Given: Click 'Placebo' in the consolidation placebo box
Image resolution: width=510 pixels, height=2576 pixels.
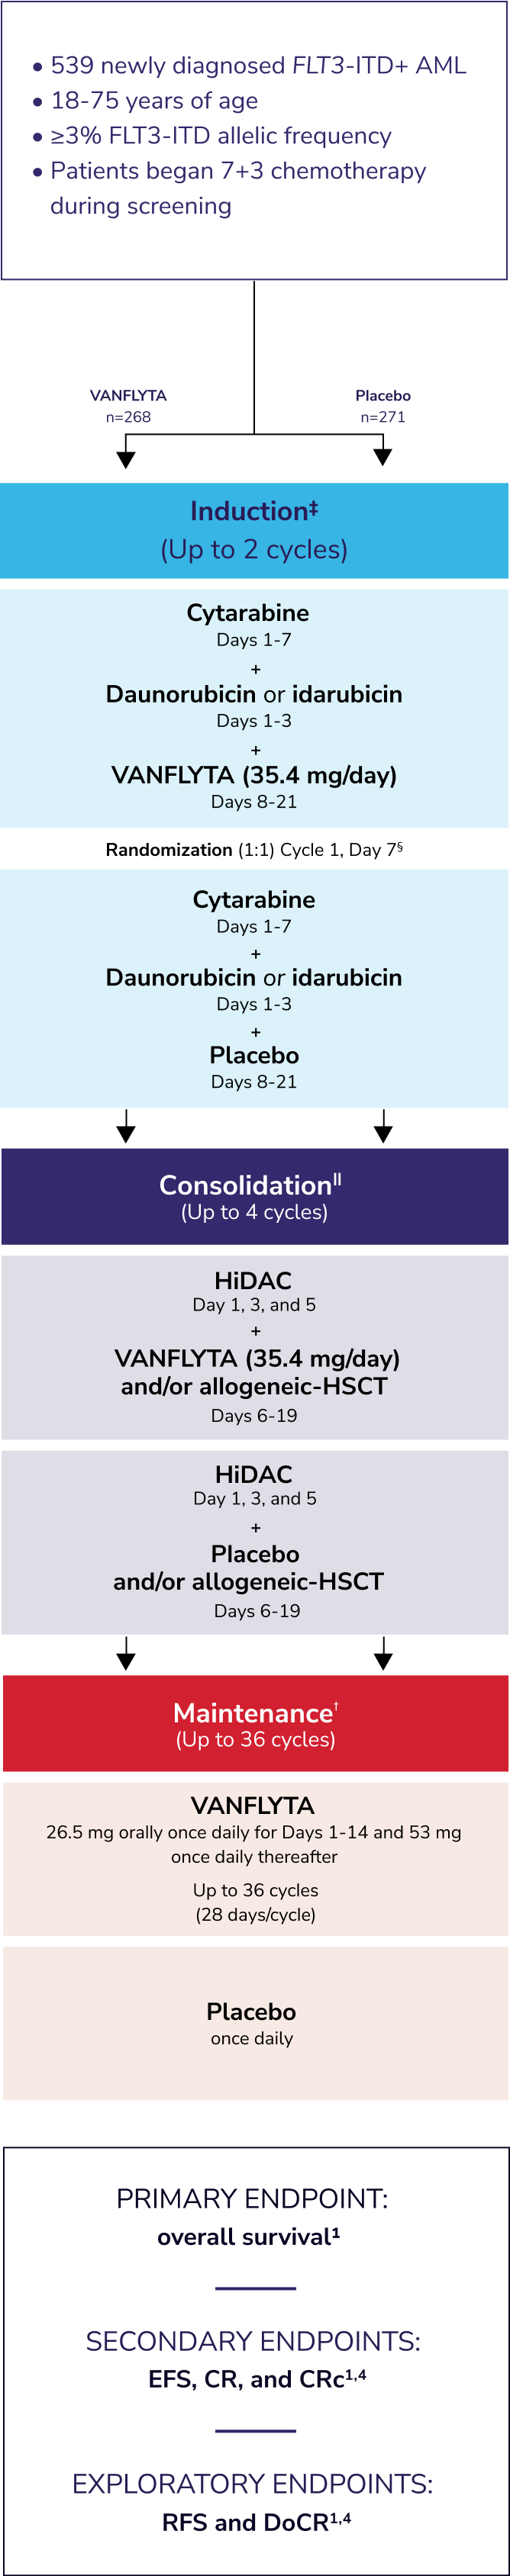Looking at the screenshot, I should tap(255, 1553).
